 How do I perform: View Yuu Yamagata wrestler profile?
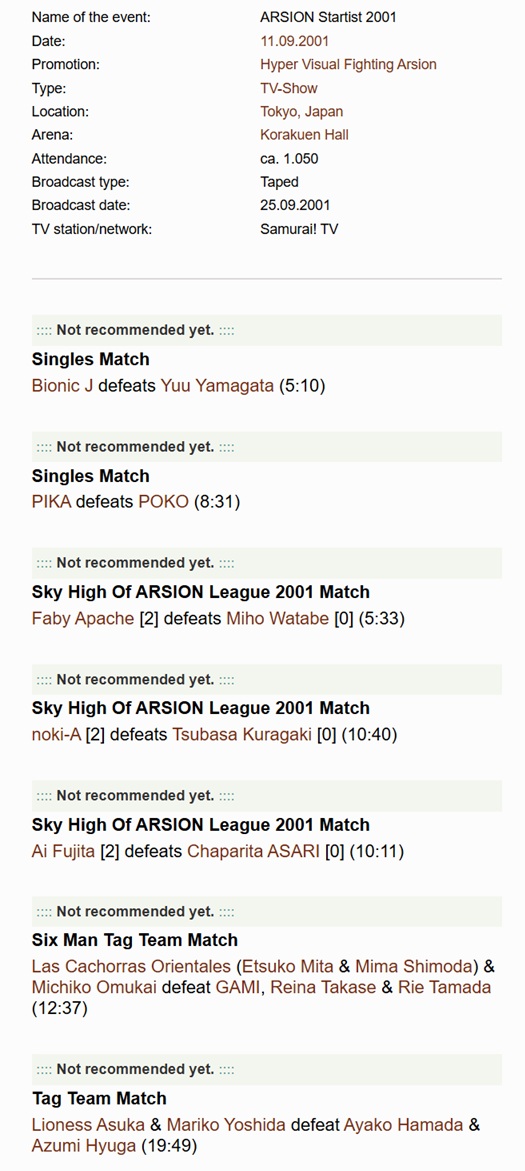(217, 386)
